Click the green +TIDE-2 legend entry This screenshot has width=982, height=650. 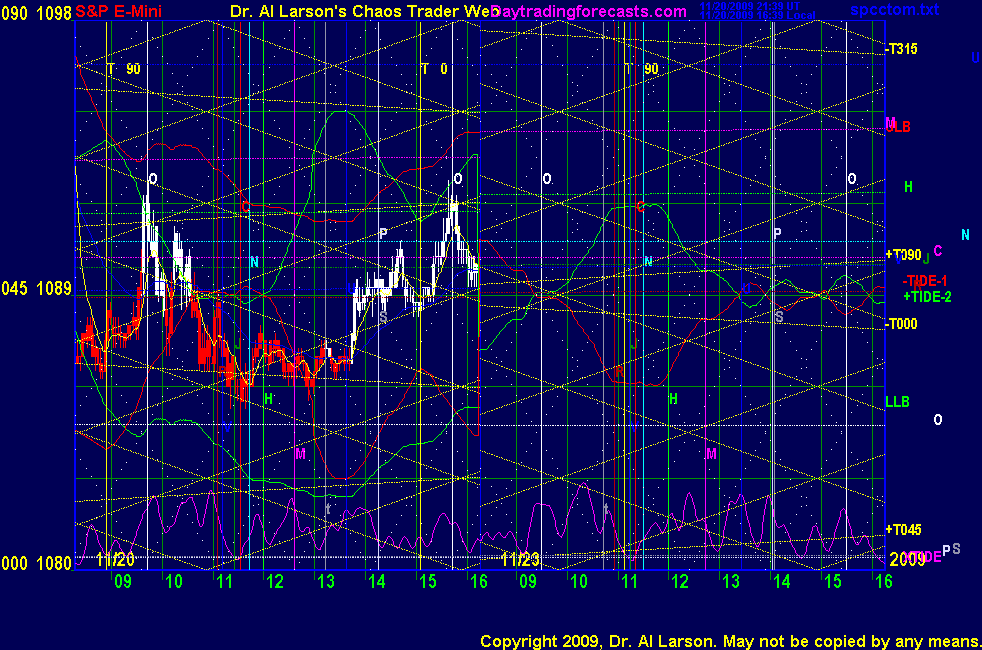[x=927, y=296]
